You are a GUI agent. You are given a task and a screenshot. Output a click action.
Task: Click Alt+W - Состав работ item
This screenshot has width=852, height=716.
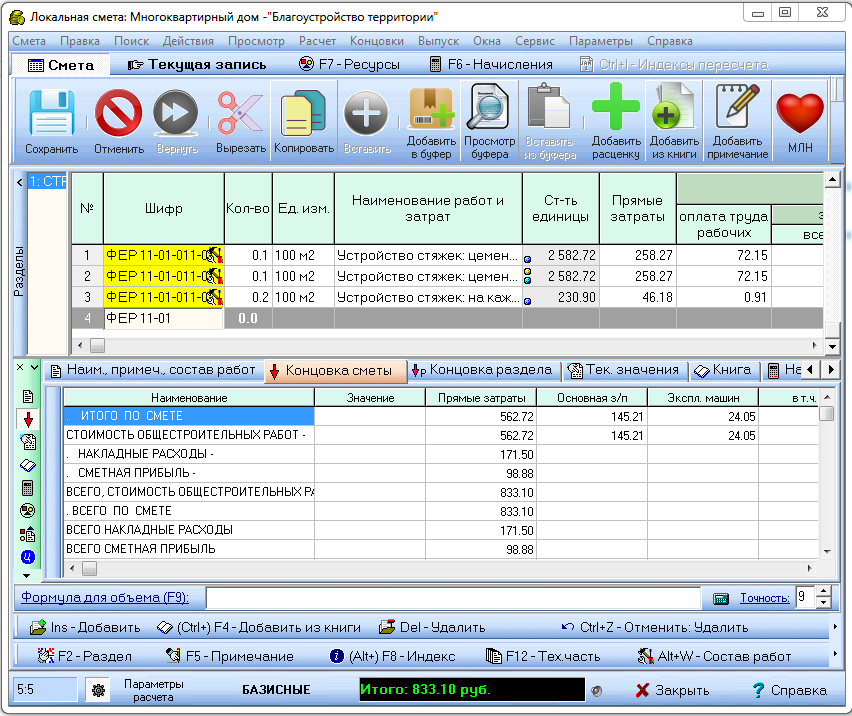[x=714, y=656]
